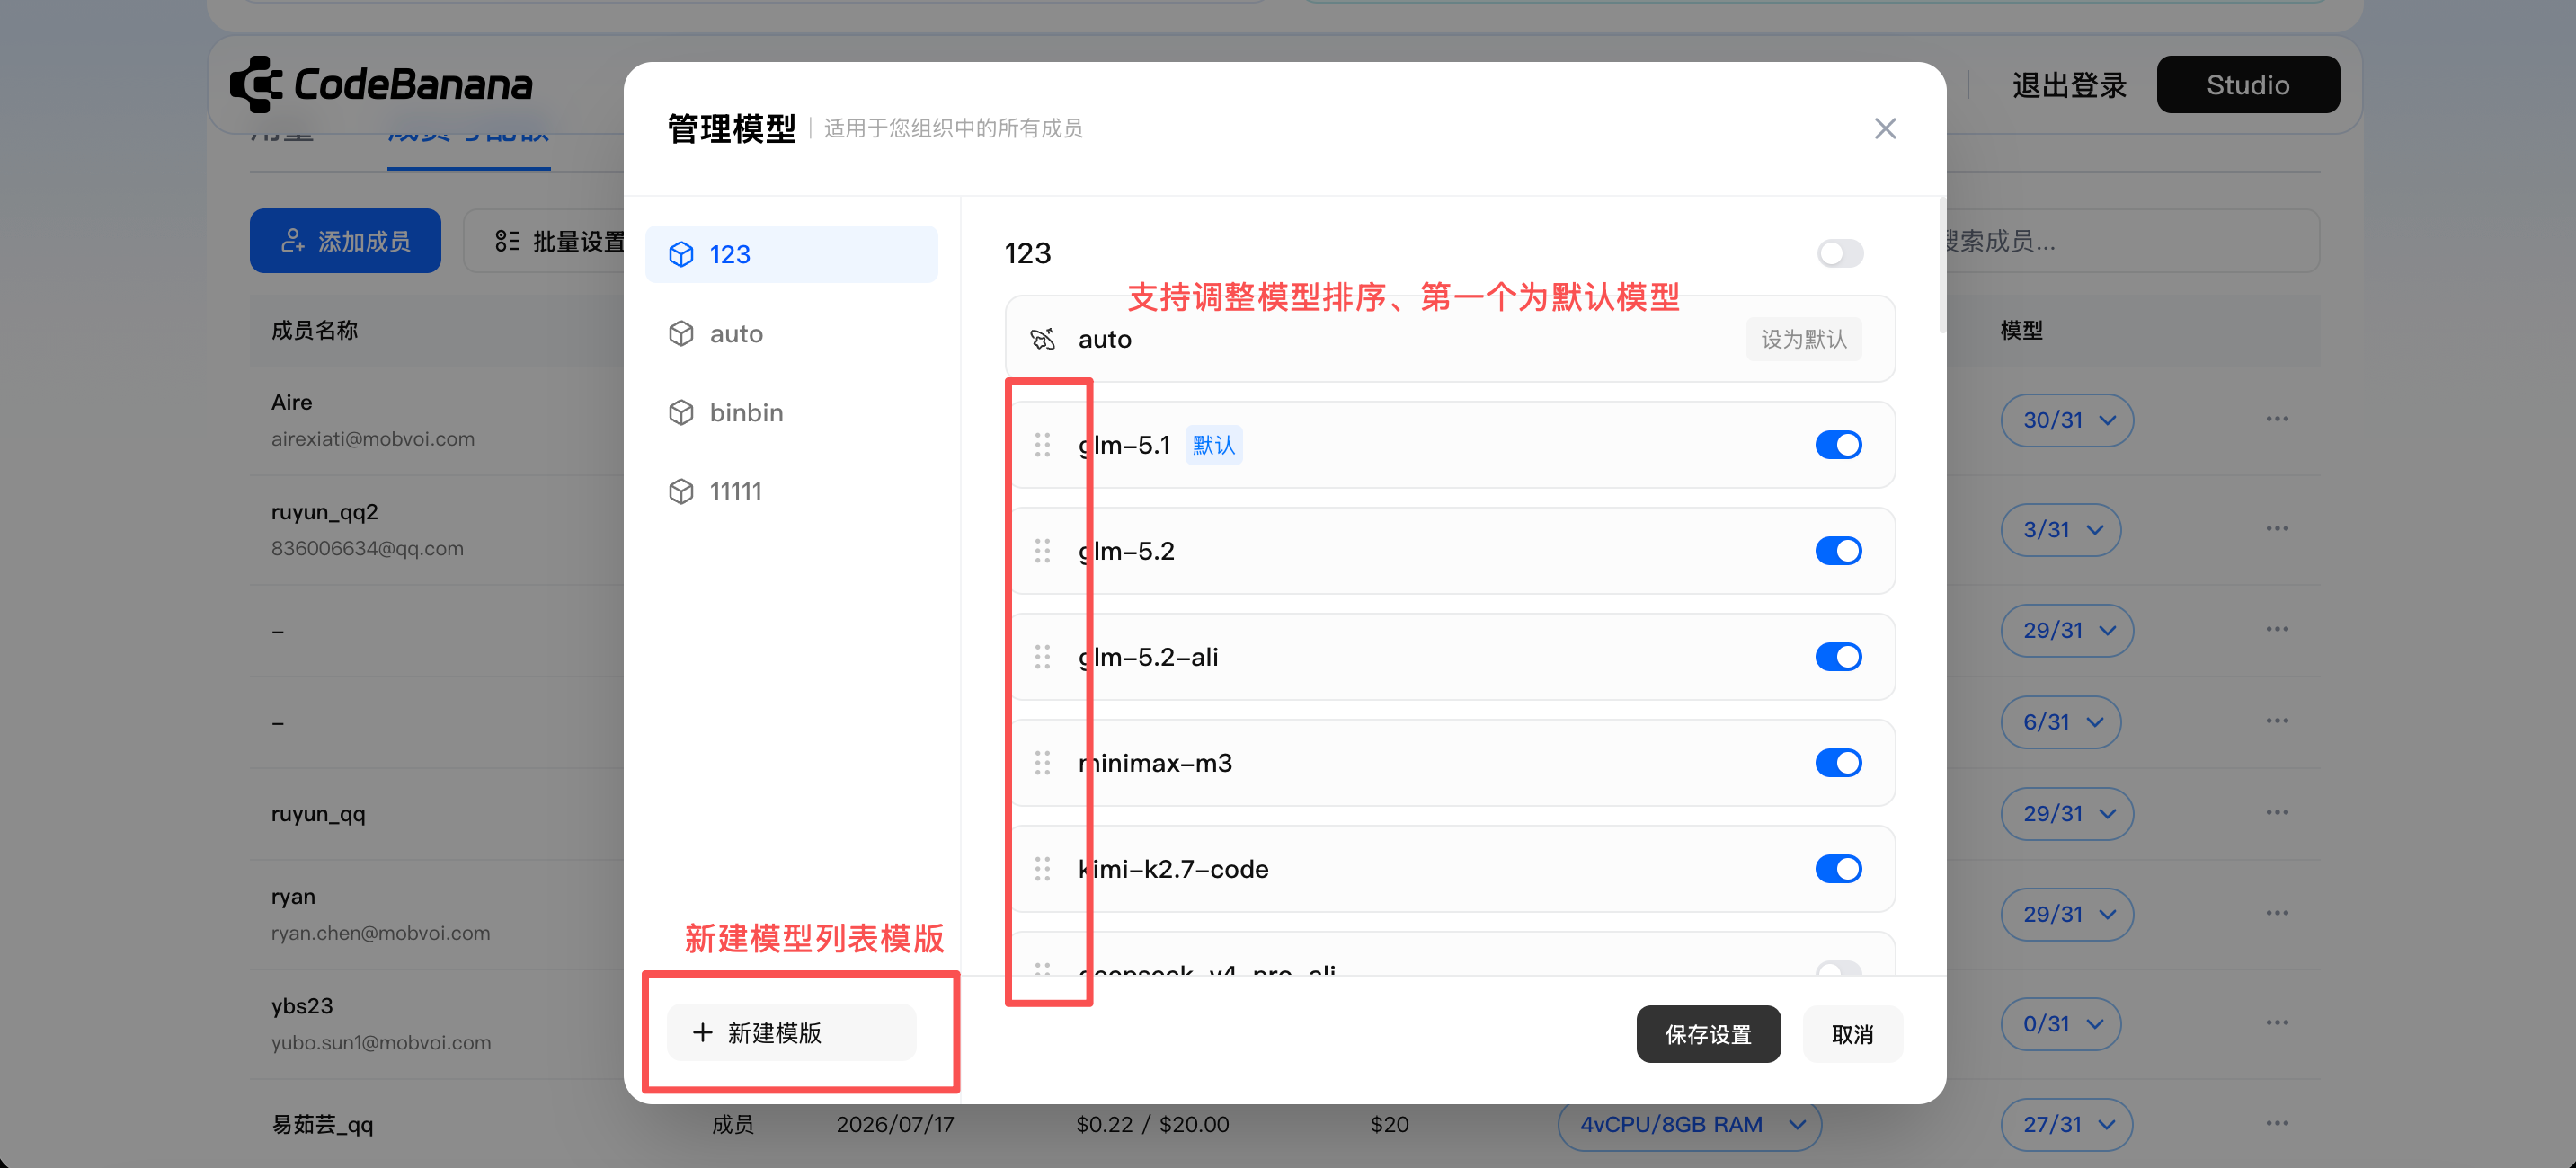The image size is (2576, 1168).
Task: Click the cube icon beside binbin template
Action: [681, 412]
